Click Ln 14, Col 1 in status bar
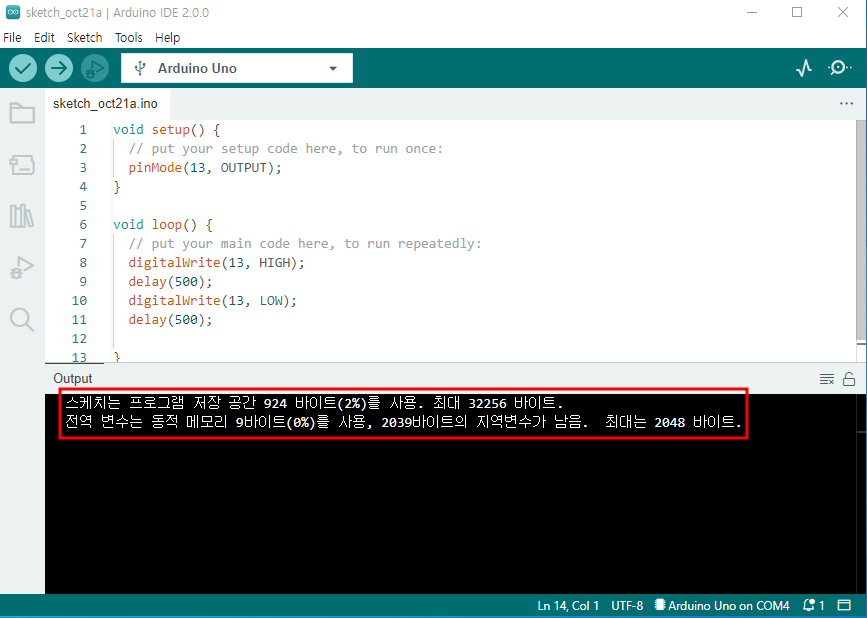The height and width of the screenshot is (618, 867). click(x=568, y=605)
